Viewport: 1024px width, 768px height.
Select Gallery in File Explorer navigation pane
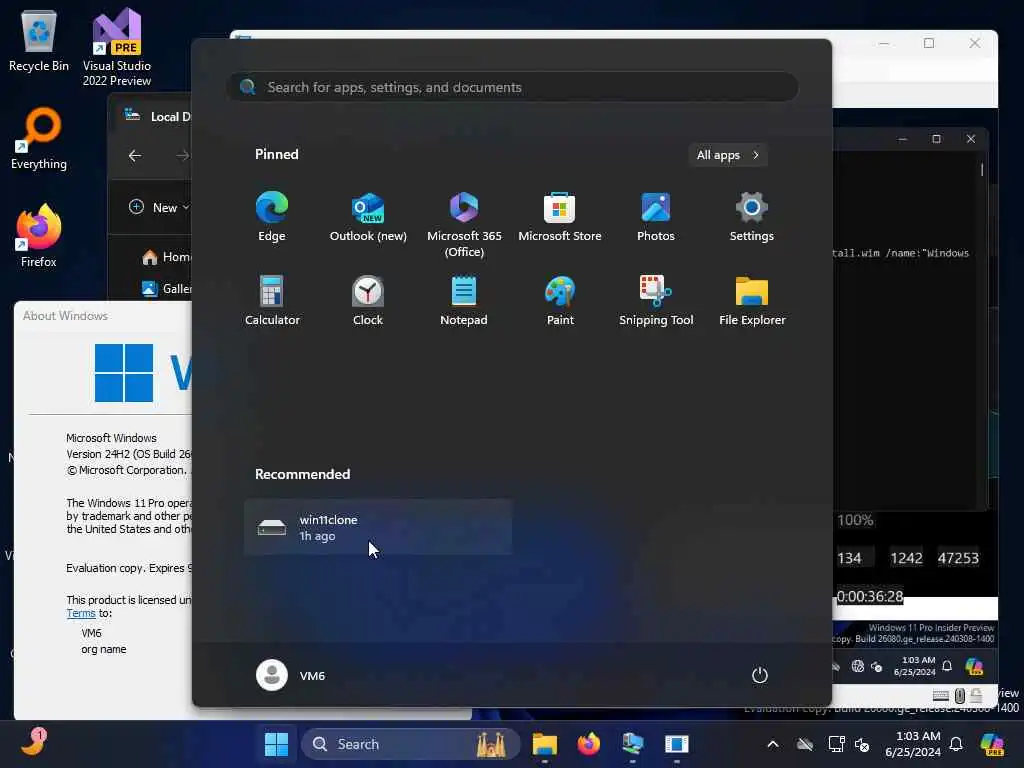tap(167, 289)
